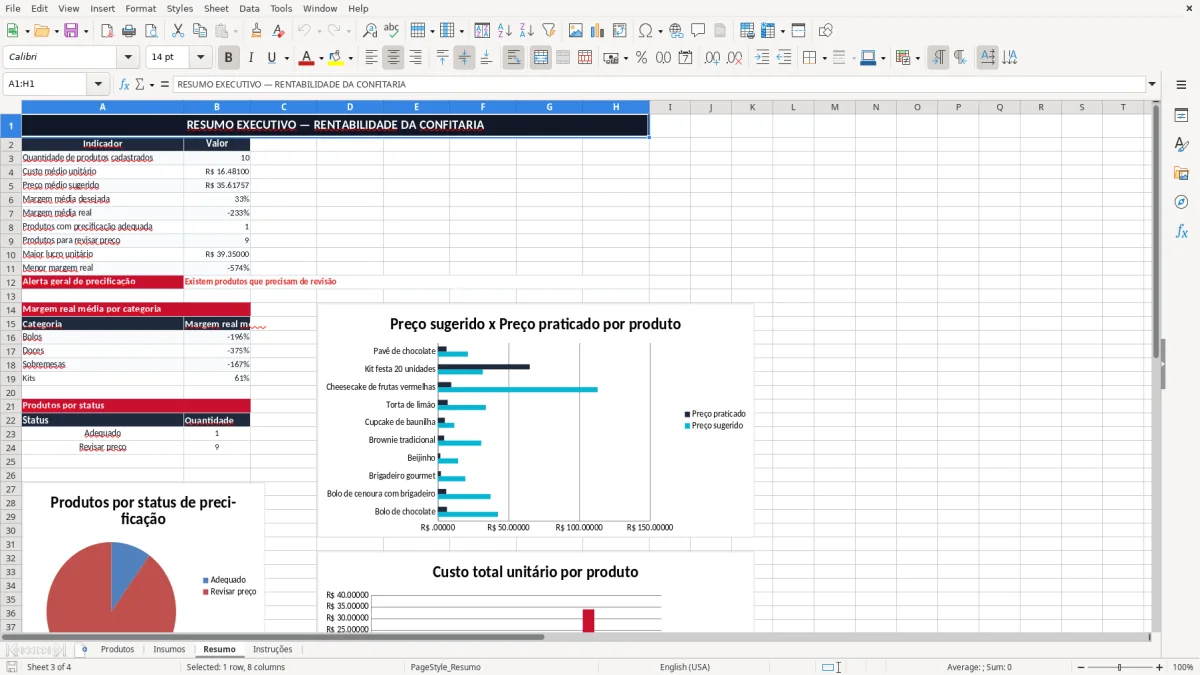Switch to the Insumos sheet tab
Screen dimensions: 1200x675
[169, 649]
